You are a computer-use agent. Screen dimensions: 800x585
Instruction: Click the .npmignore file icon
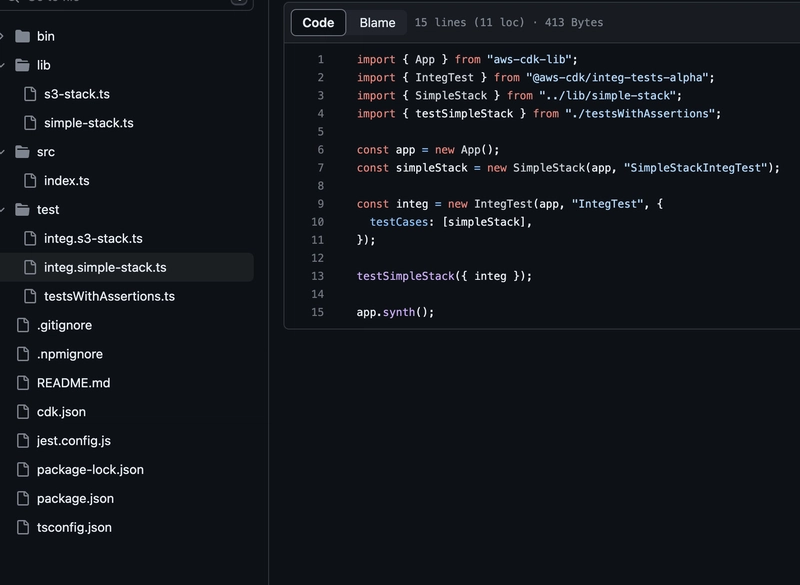tap(23, 354)
